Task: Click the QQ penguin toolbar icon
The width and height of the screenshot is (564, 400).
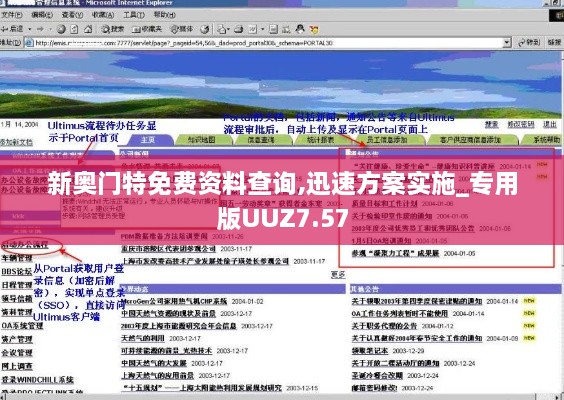Action: tap(300, 29)
